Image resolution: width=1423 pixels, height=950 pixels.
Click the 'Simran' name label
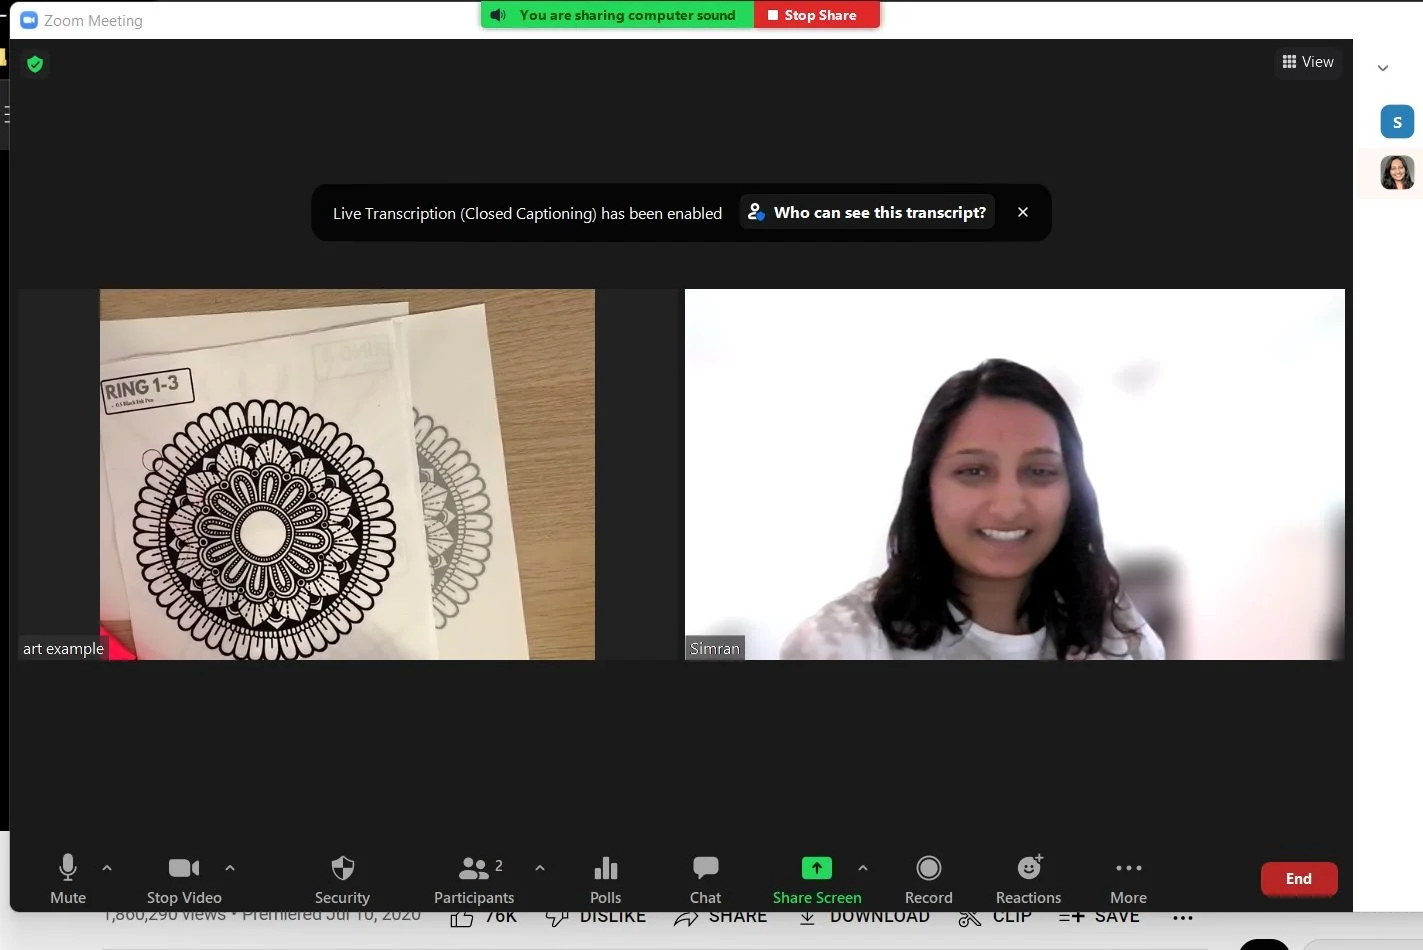715,649
